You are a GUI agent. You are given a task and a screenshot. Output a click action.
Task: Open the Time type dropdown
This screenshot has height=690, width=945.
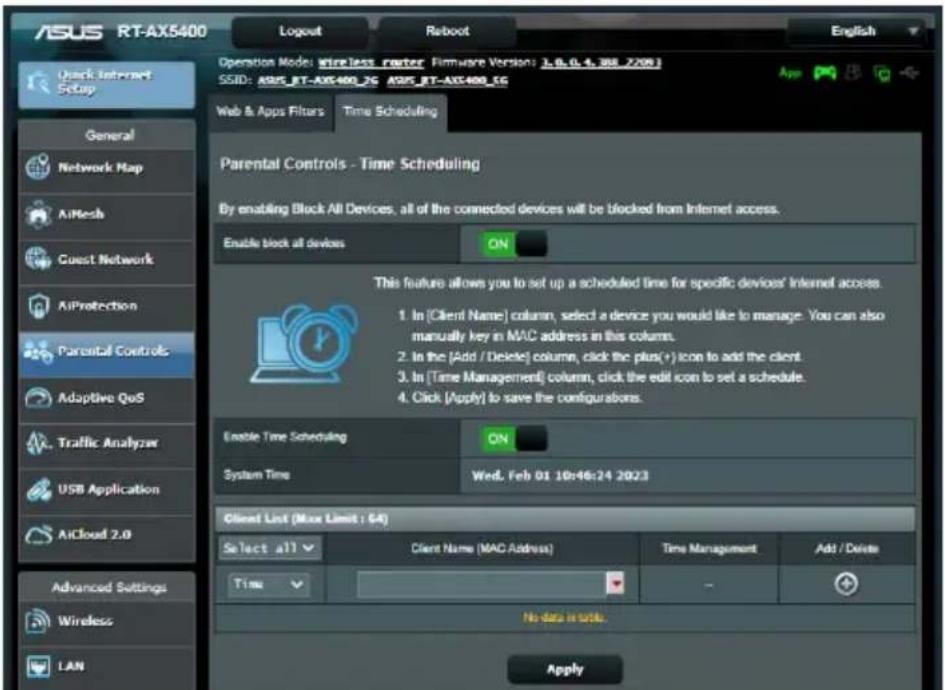[x=269, y=584]
